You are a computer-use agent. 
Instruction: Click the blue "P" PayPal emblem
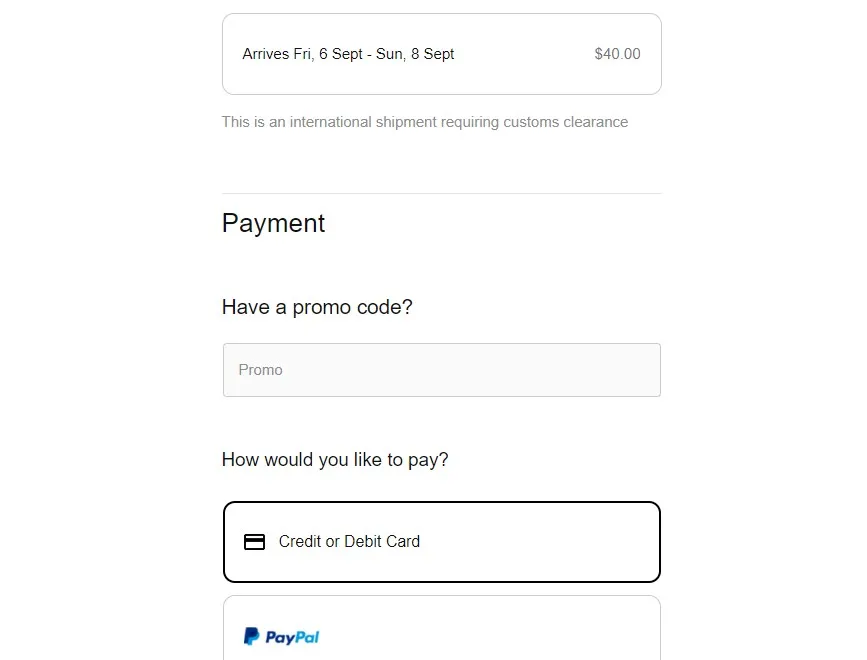[252, 636]
